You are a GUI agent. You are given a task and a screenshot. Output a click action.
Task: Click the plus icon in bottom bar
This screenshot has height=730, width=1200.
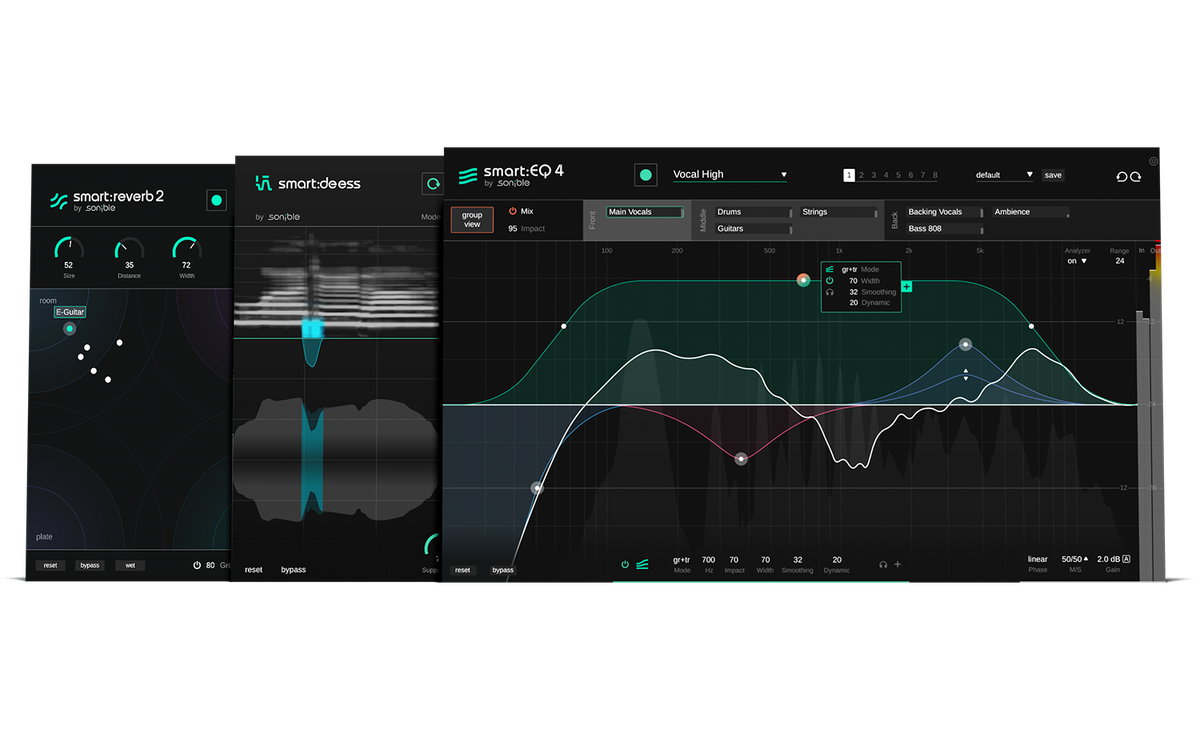[897, 564]
